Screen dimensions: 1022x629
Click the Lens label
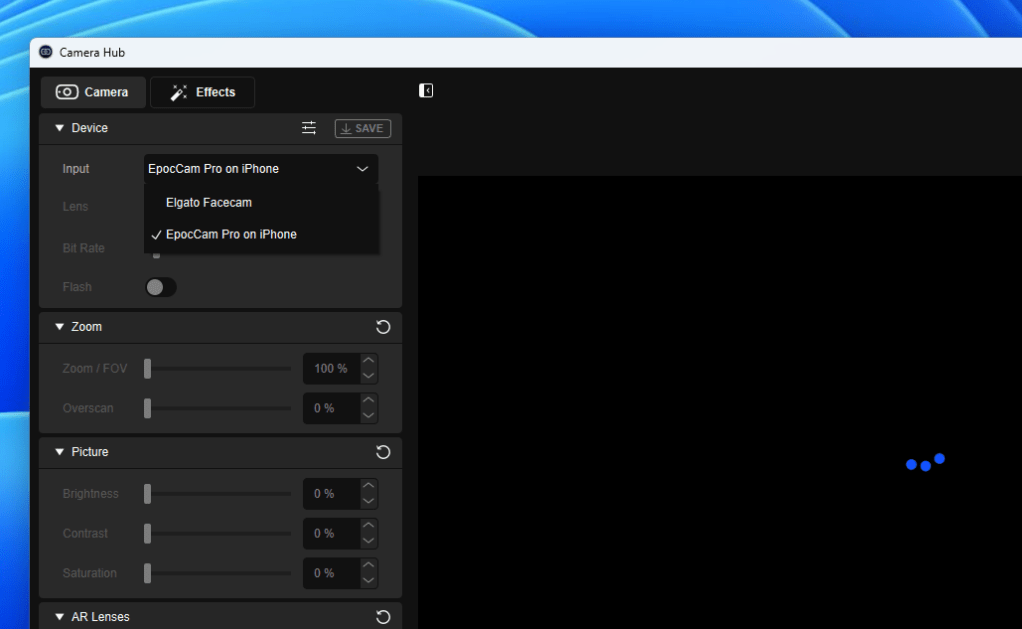coord(75,207)
